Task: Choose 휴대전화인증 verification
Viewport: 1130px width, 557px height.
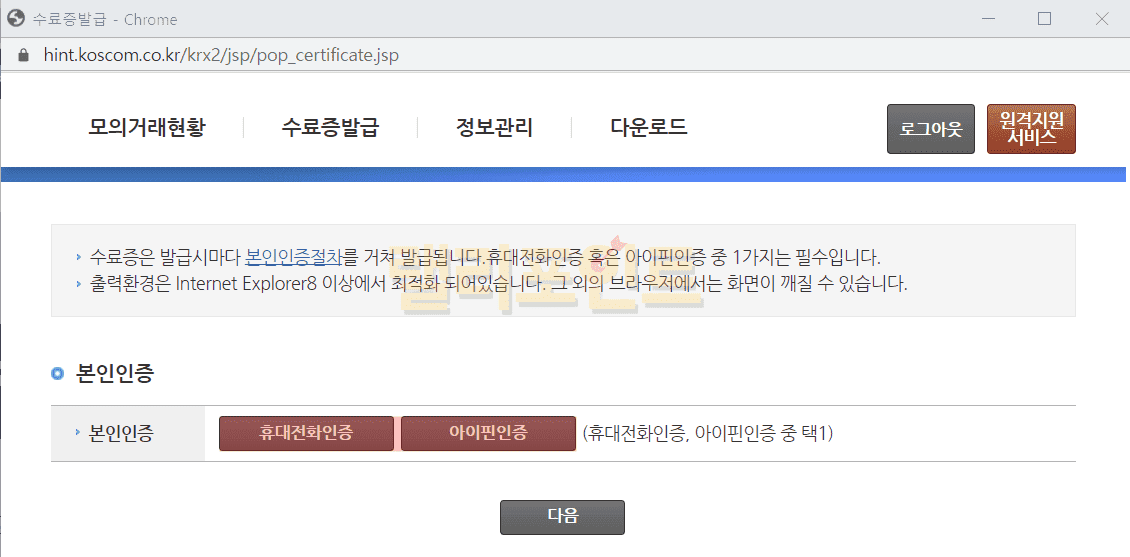Action: click(306, 434)
